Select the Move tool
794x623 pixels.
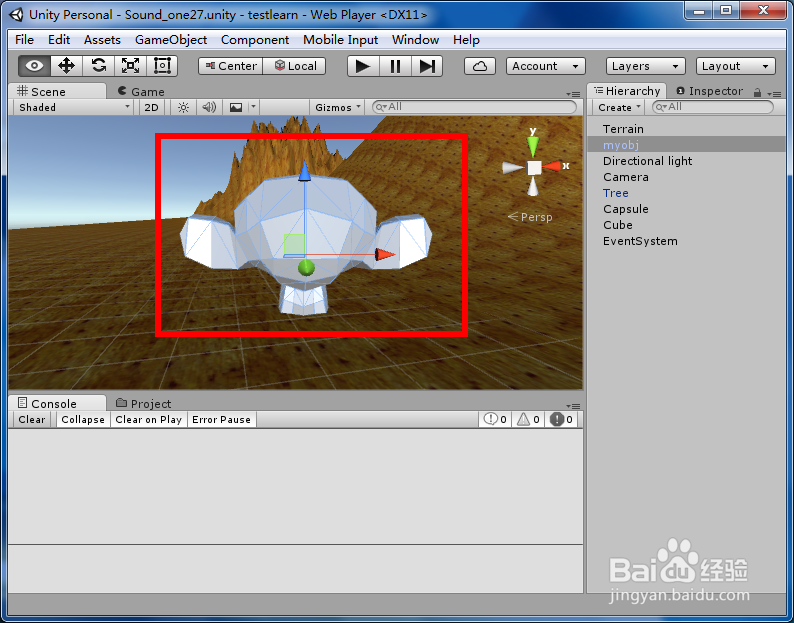point(66,66)
